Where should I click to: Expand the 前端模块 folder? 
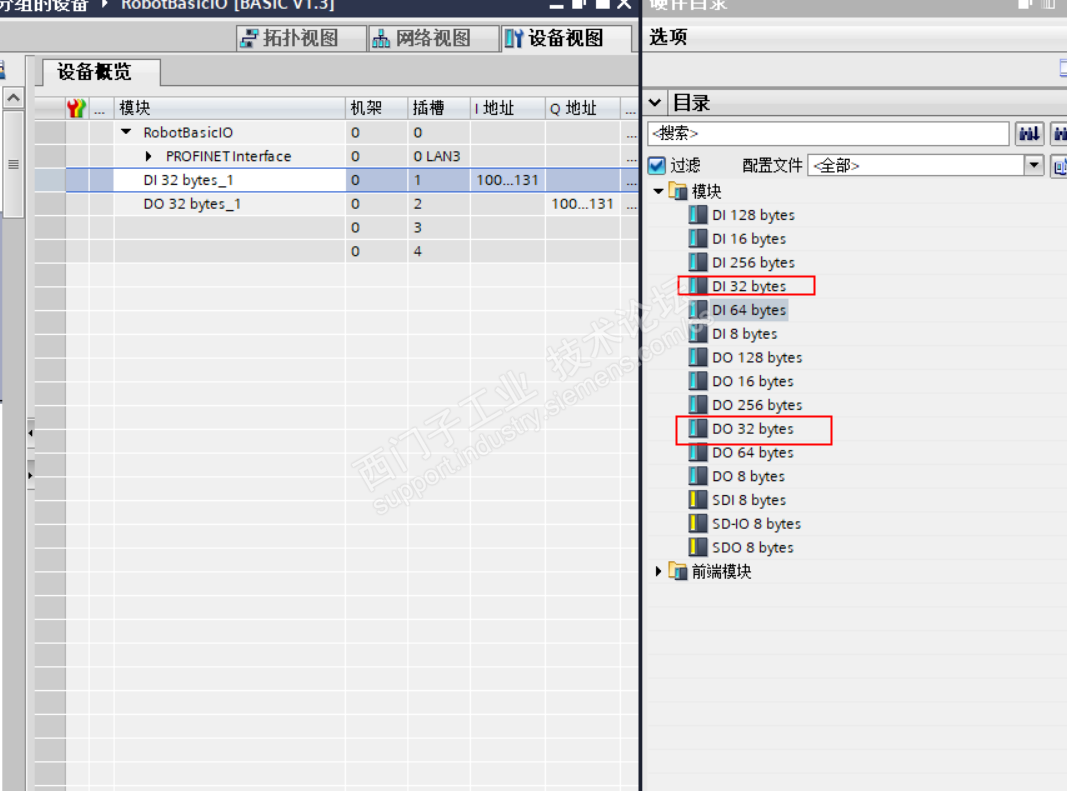[658, 572]
